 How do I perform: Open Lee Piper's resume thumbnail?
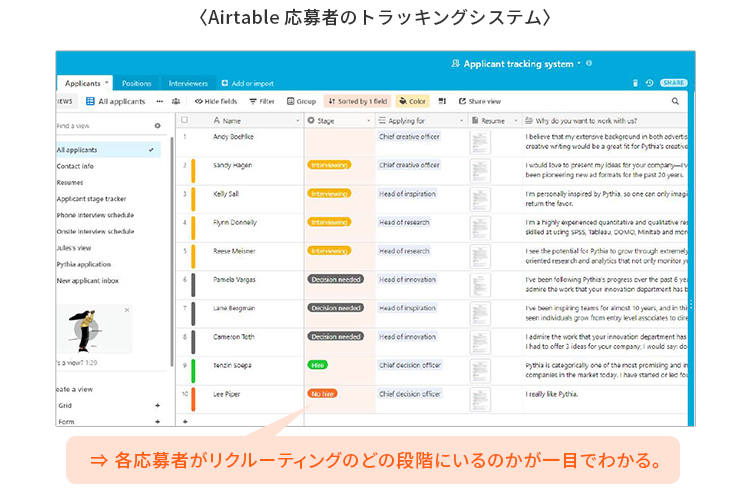[x=480, y=400]
